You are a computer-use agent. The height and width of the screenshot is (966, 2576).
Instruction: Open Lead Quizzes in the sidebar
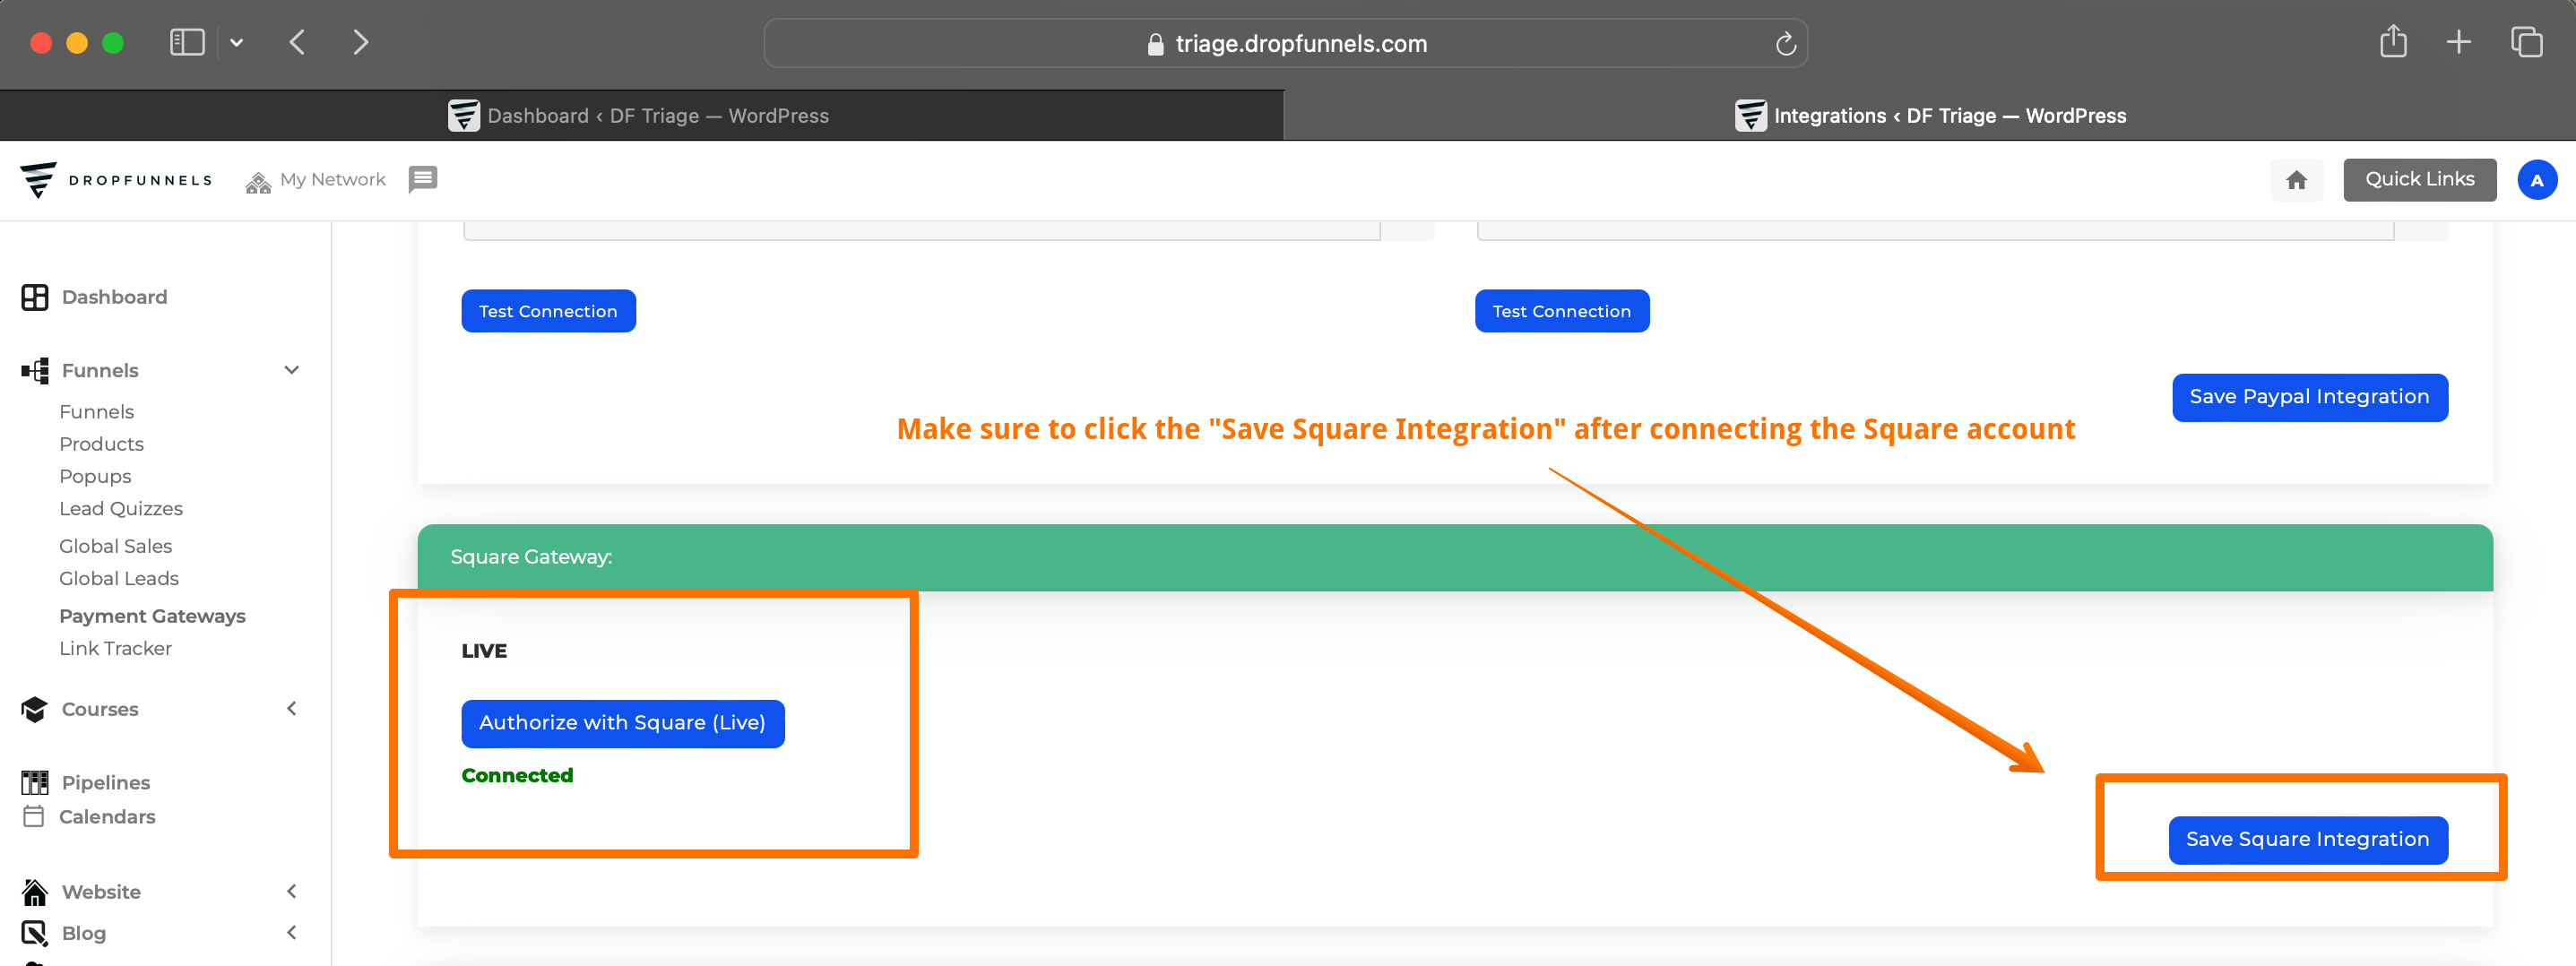[x=121, y=509]
